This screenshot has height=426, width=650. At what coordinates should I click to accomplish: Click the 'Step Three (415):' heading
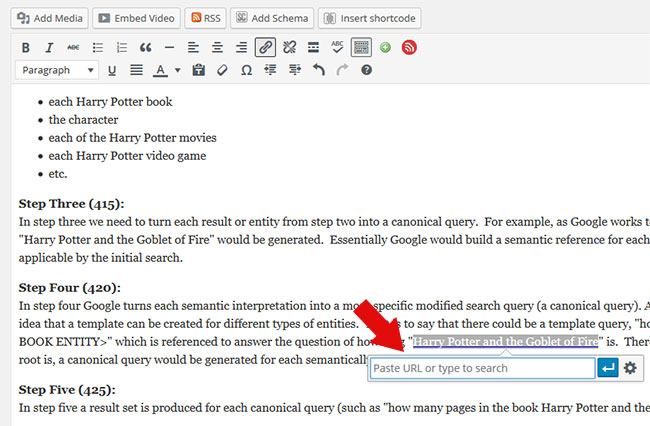click(71, 204)
